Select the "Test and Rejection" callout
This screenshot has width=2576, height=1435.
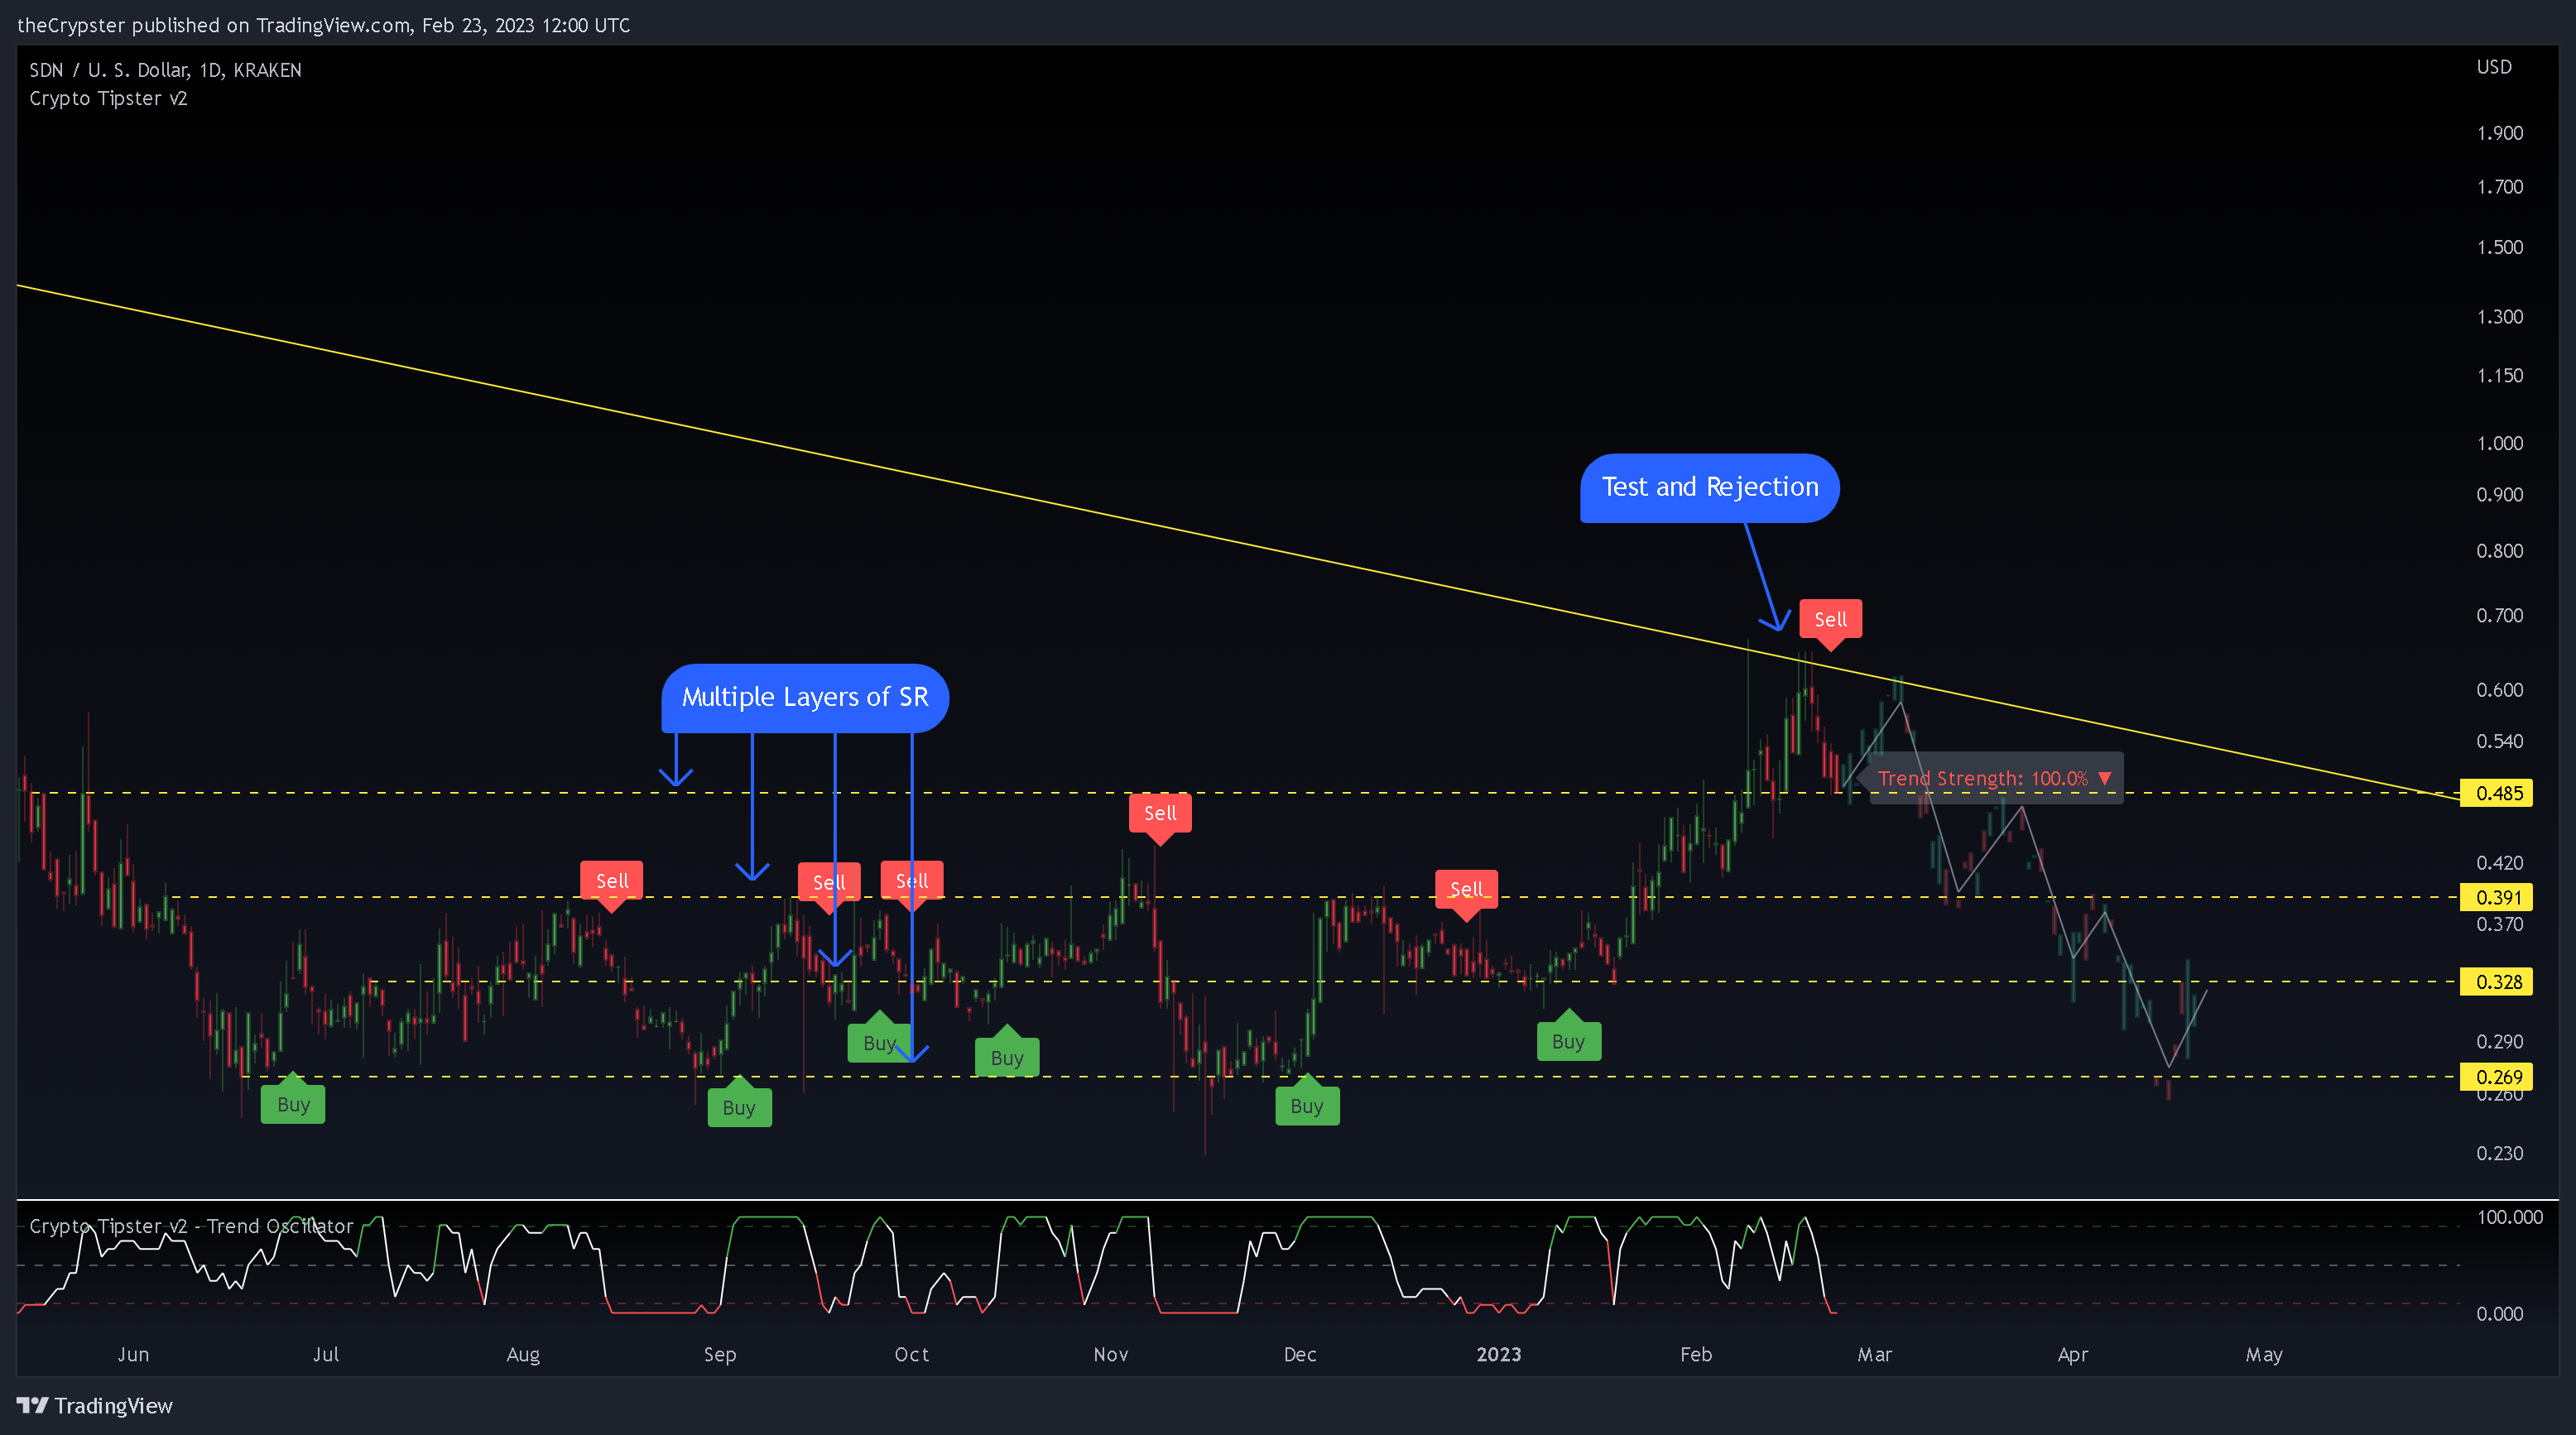[x=1709, y=487]
